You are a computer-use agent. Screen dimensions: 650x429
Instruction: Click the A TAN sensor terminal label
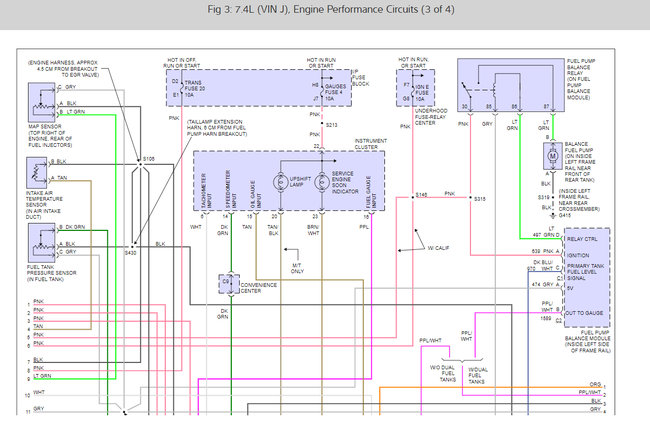coord(59,177)
